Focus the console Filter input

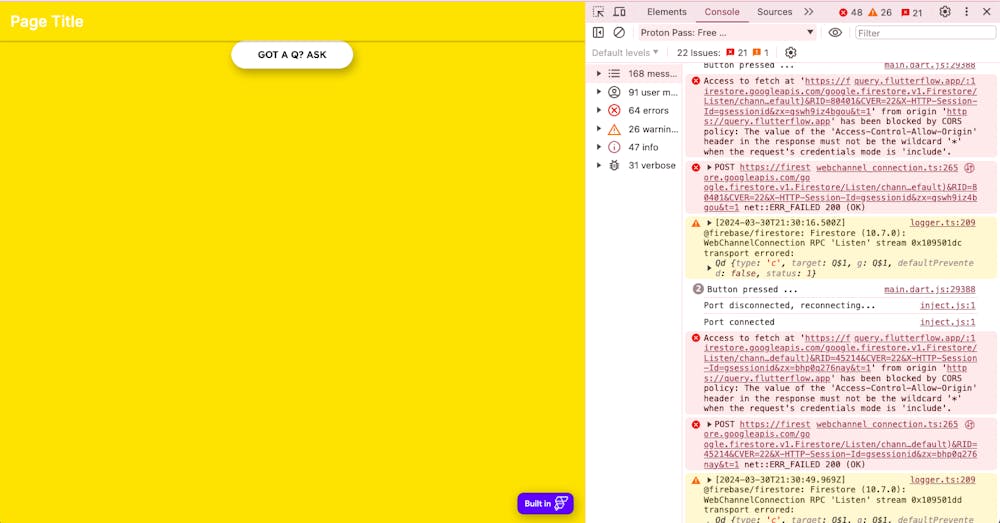tap(925, 33)
